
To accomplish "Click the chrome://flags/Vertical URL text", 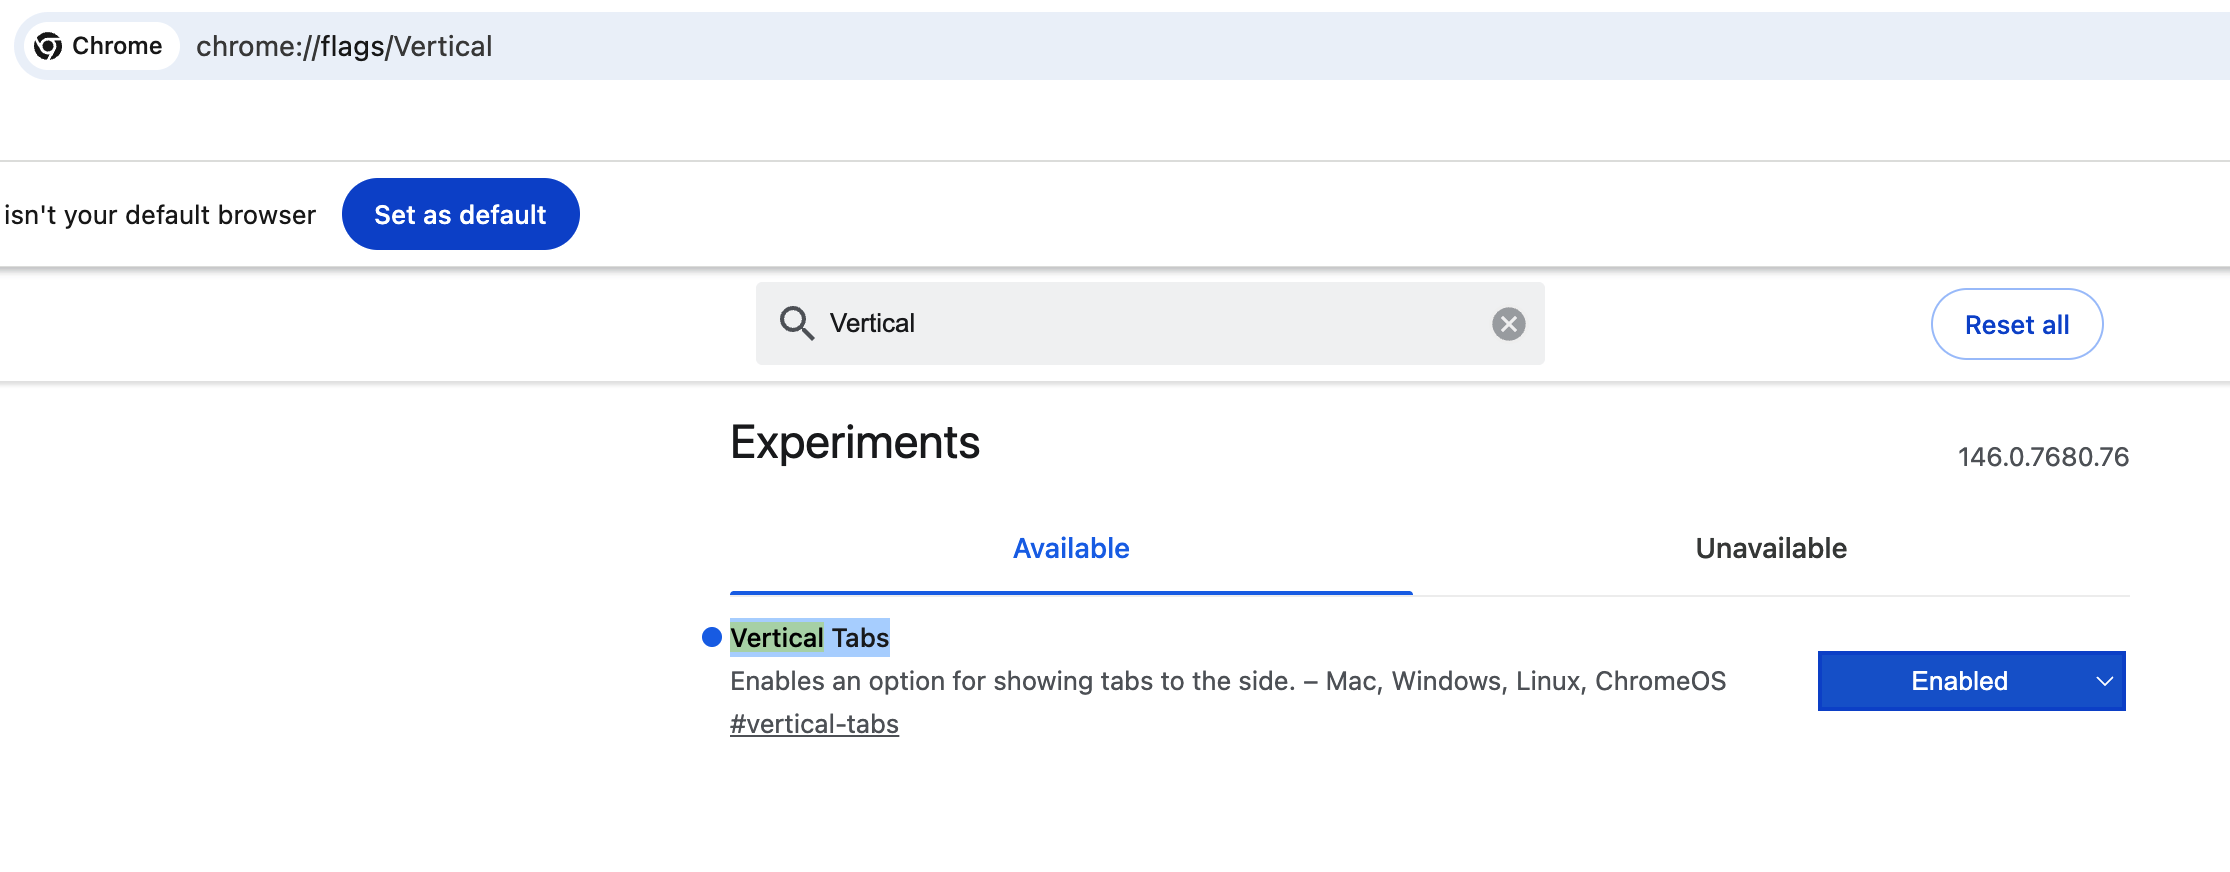I will click(344, 46).
